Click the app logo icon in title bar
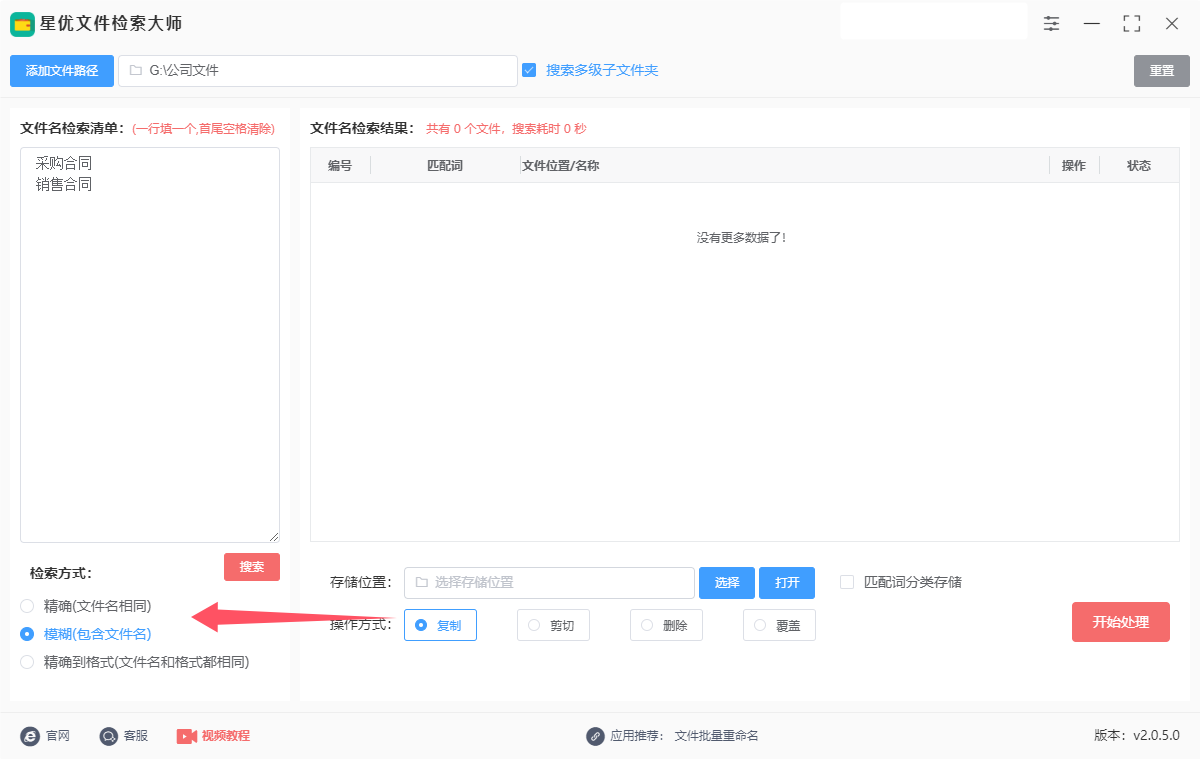The image size is (1200, 760). click(22, 24)
